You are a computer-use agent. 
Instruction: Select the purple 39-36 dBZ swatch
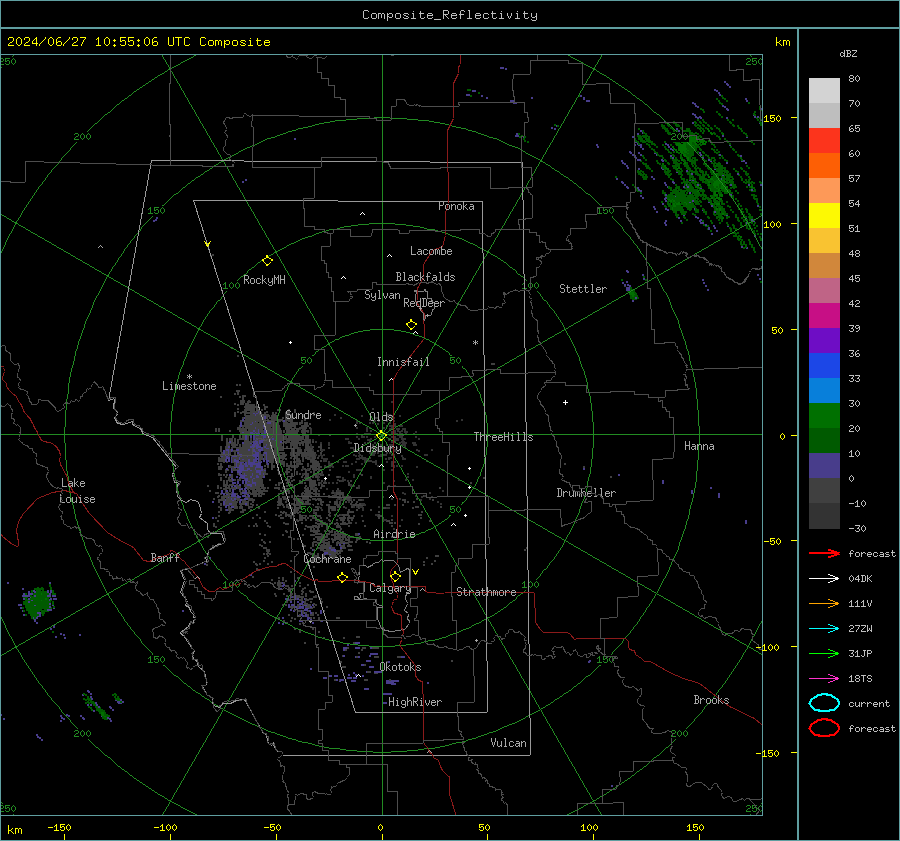(x=824, y=341)
